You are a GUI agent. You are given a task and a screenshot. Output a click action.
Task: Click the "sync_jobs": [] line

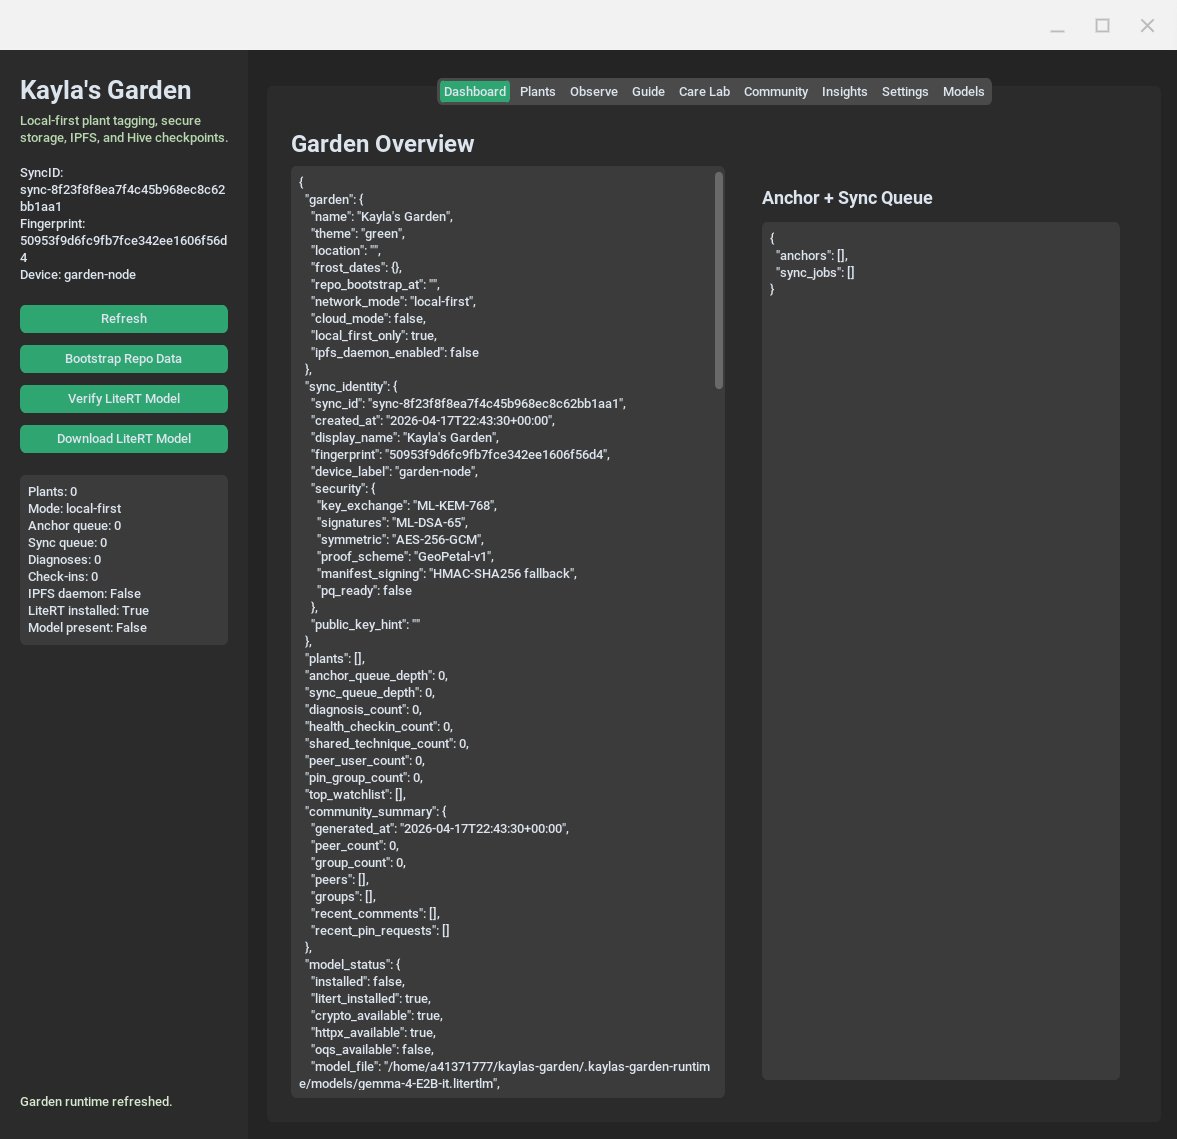click(x=815, y=273)
